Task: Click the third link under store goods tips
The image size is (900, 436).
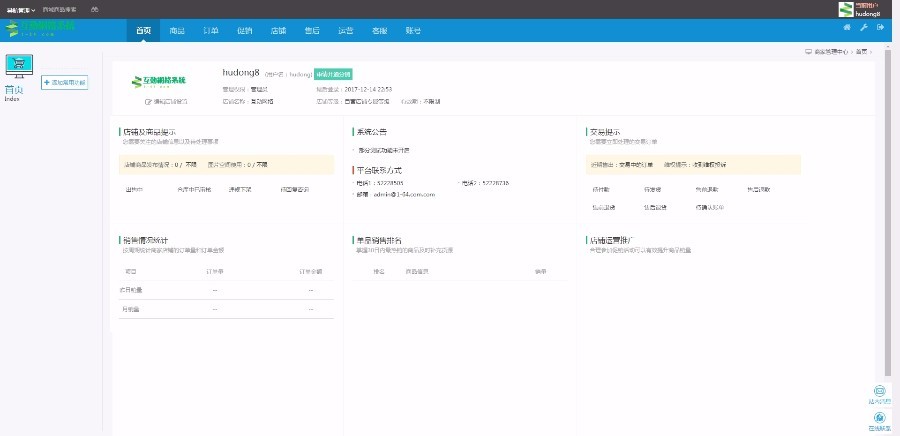Action: tap(240, 189)
